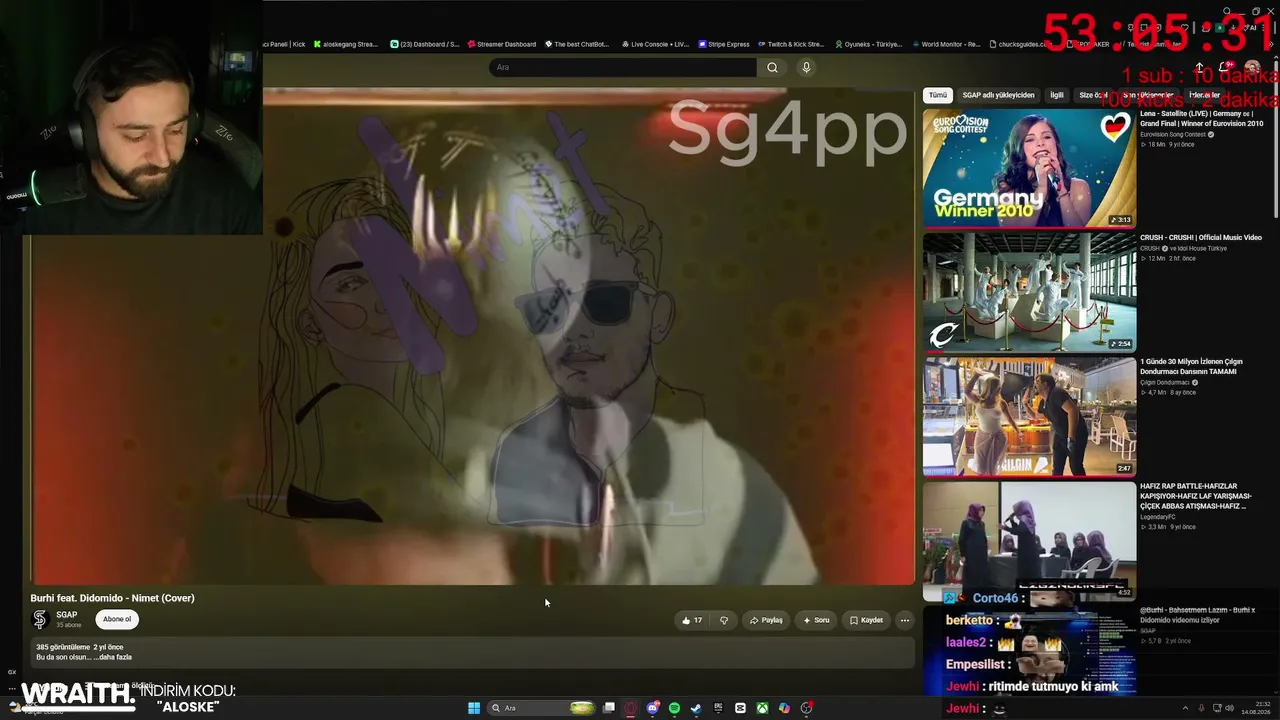The image size is (1280, 720).
Task: Click the 1 Günde 30 Milyon İzlenen title
Action: [x=1191, y=367]
